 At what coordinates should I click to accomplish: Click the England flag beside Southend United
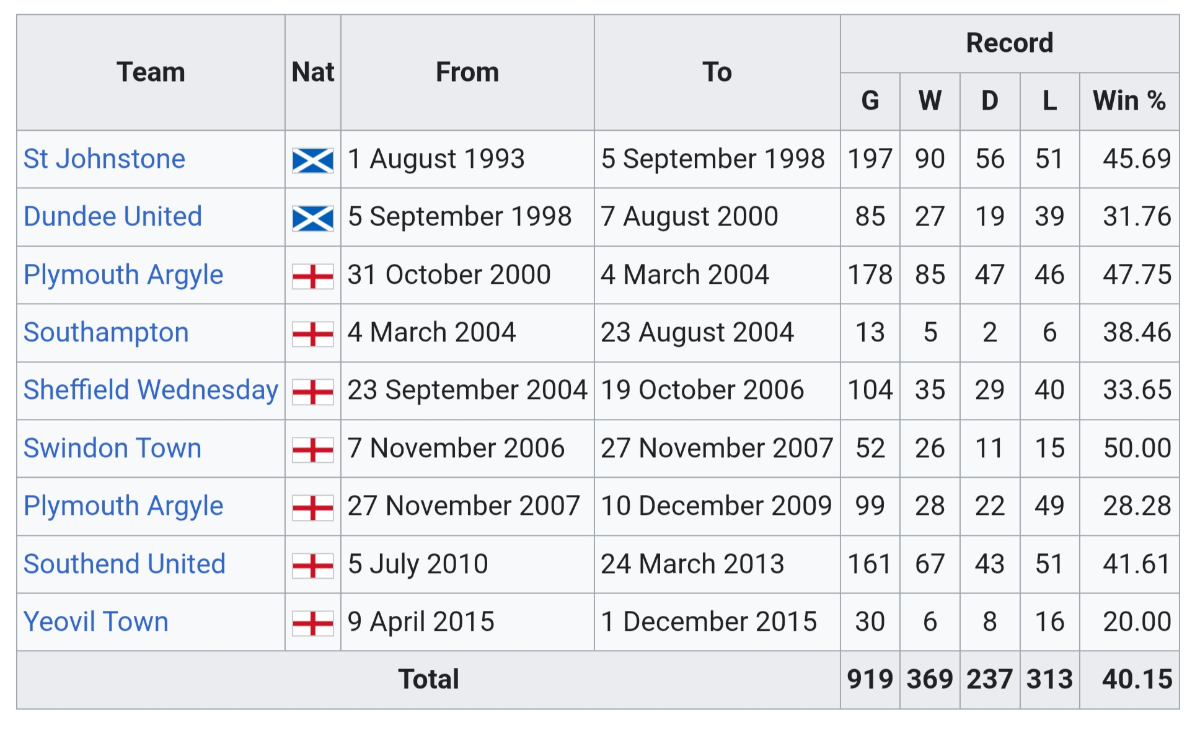coord(313,565)
